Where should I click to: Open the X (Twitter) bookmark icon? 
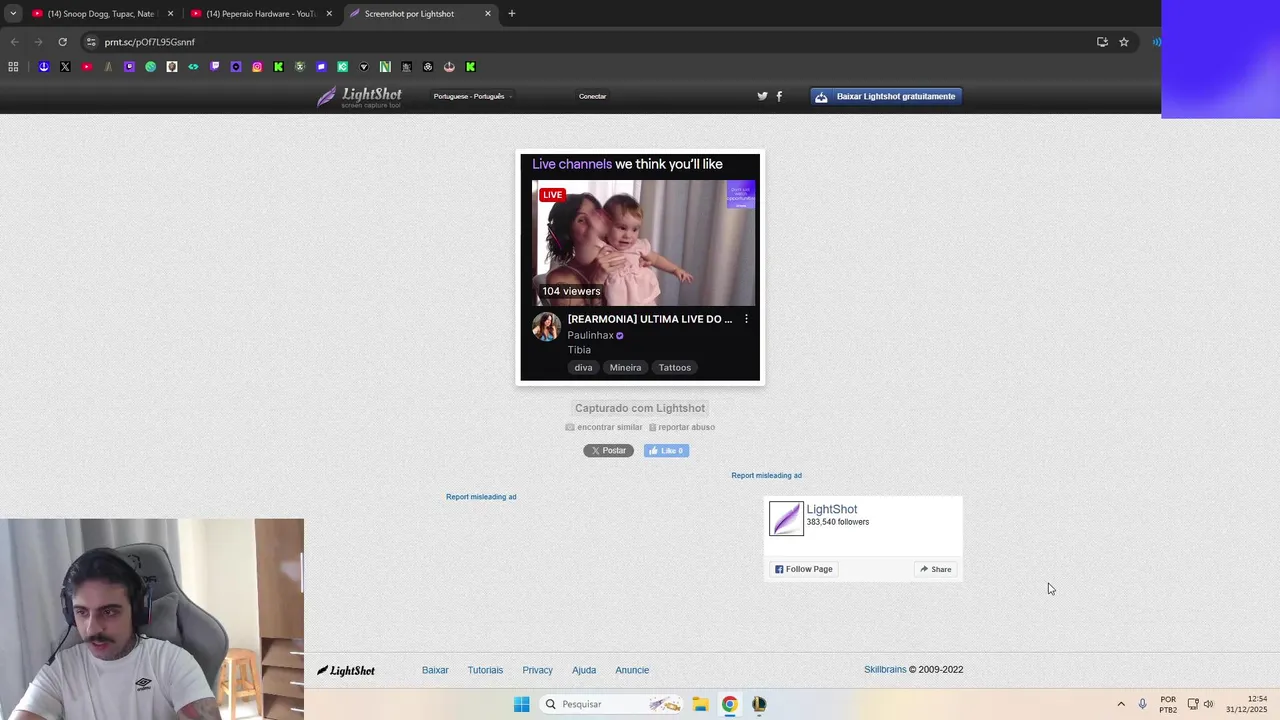65,67
